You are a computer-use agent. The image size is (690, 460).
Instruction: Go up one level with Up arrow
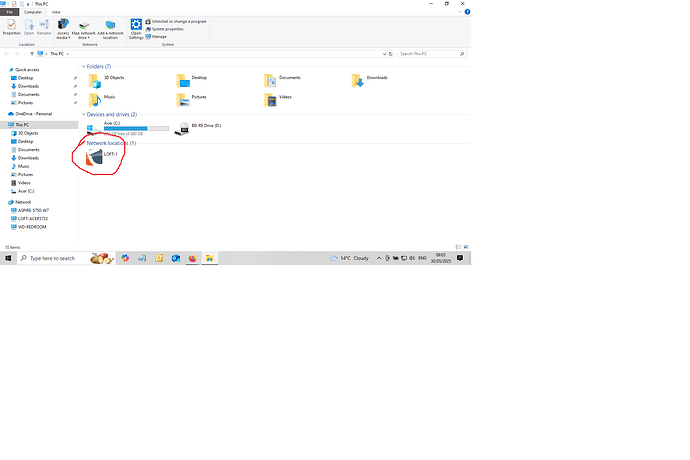tap(32, 54)
